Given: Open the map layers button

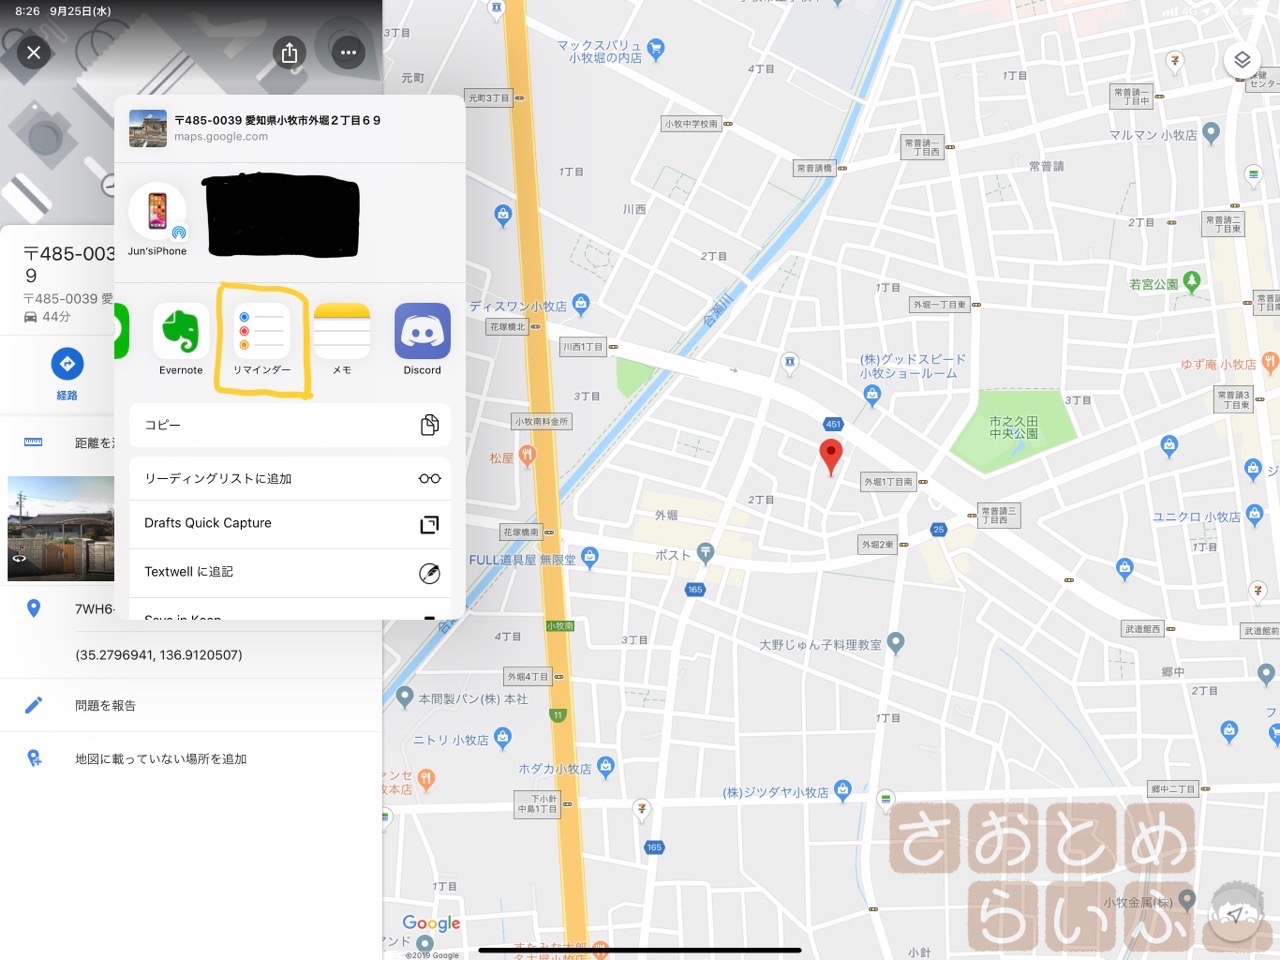Looking at the screenshot, I should 1242,60.
